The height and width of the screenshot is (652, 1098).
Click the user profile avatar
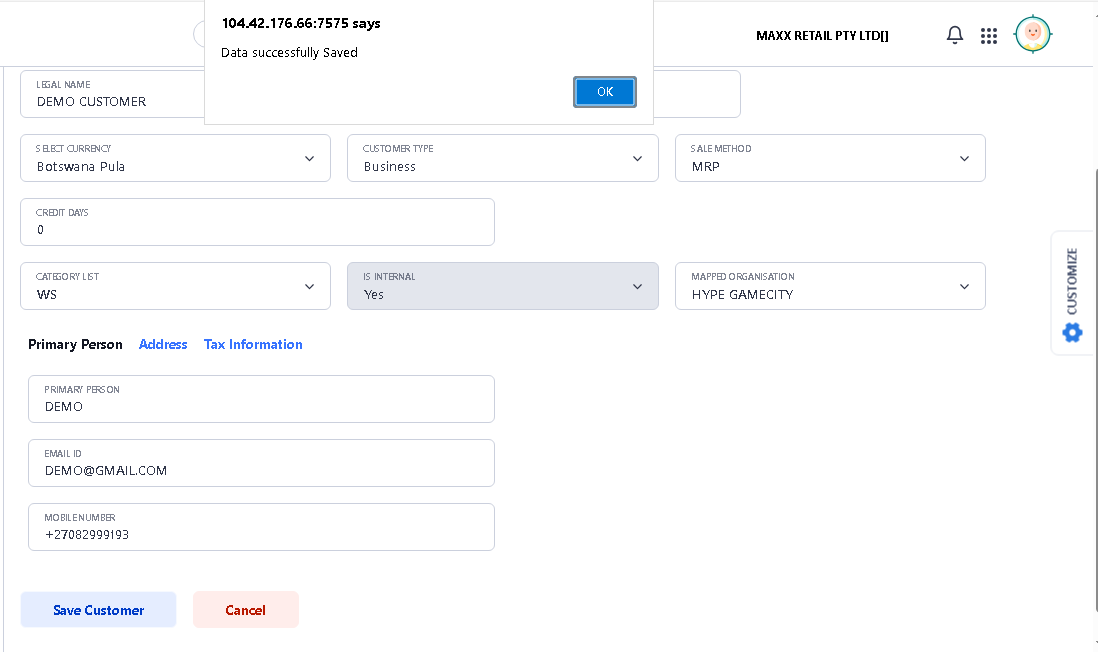[x=1032, y=35]
